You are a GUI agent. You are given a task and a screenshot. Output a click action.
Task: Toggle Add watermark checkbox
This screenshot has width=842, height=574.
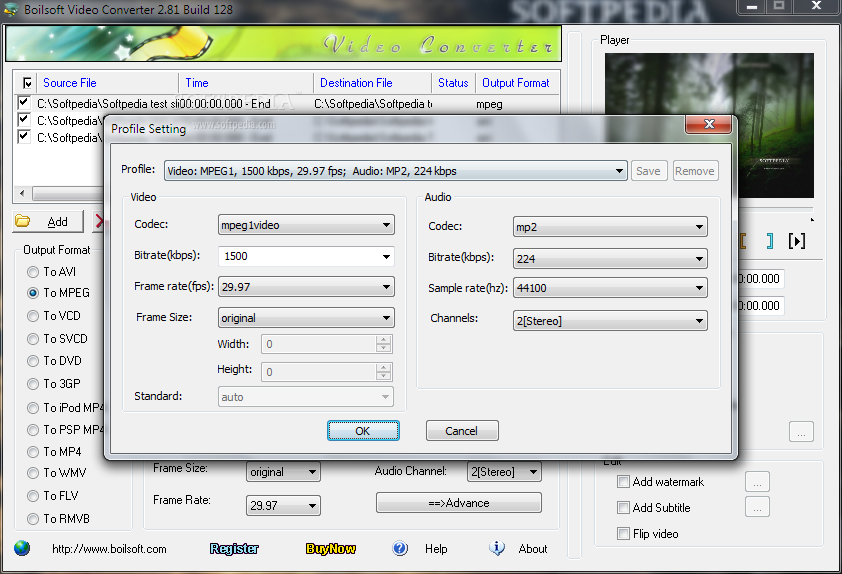[x=623, y=481]
